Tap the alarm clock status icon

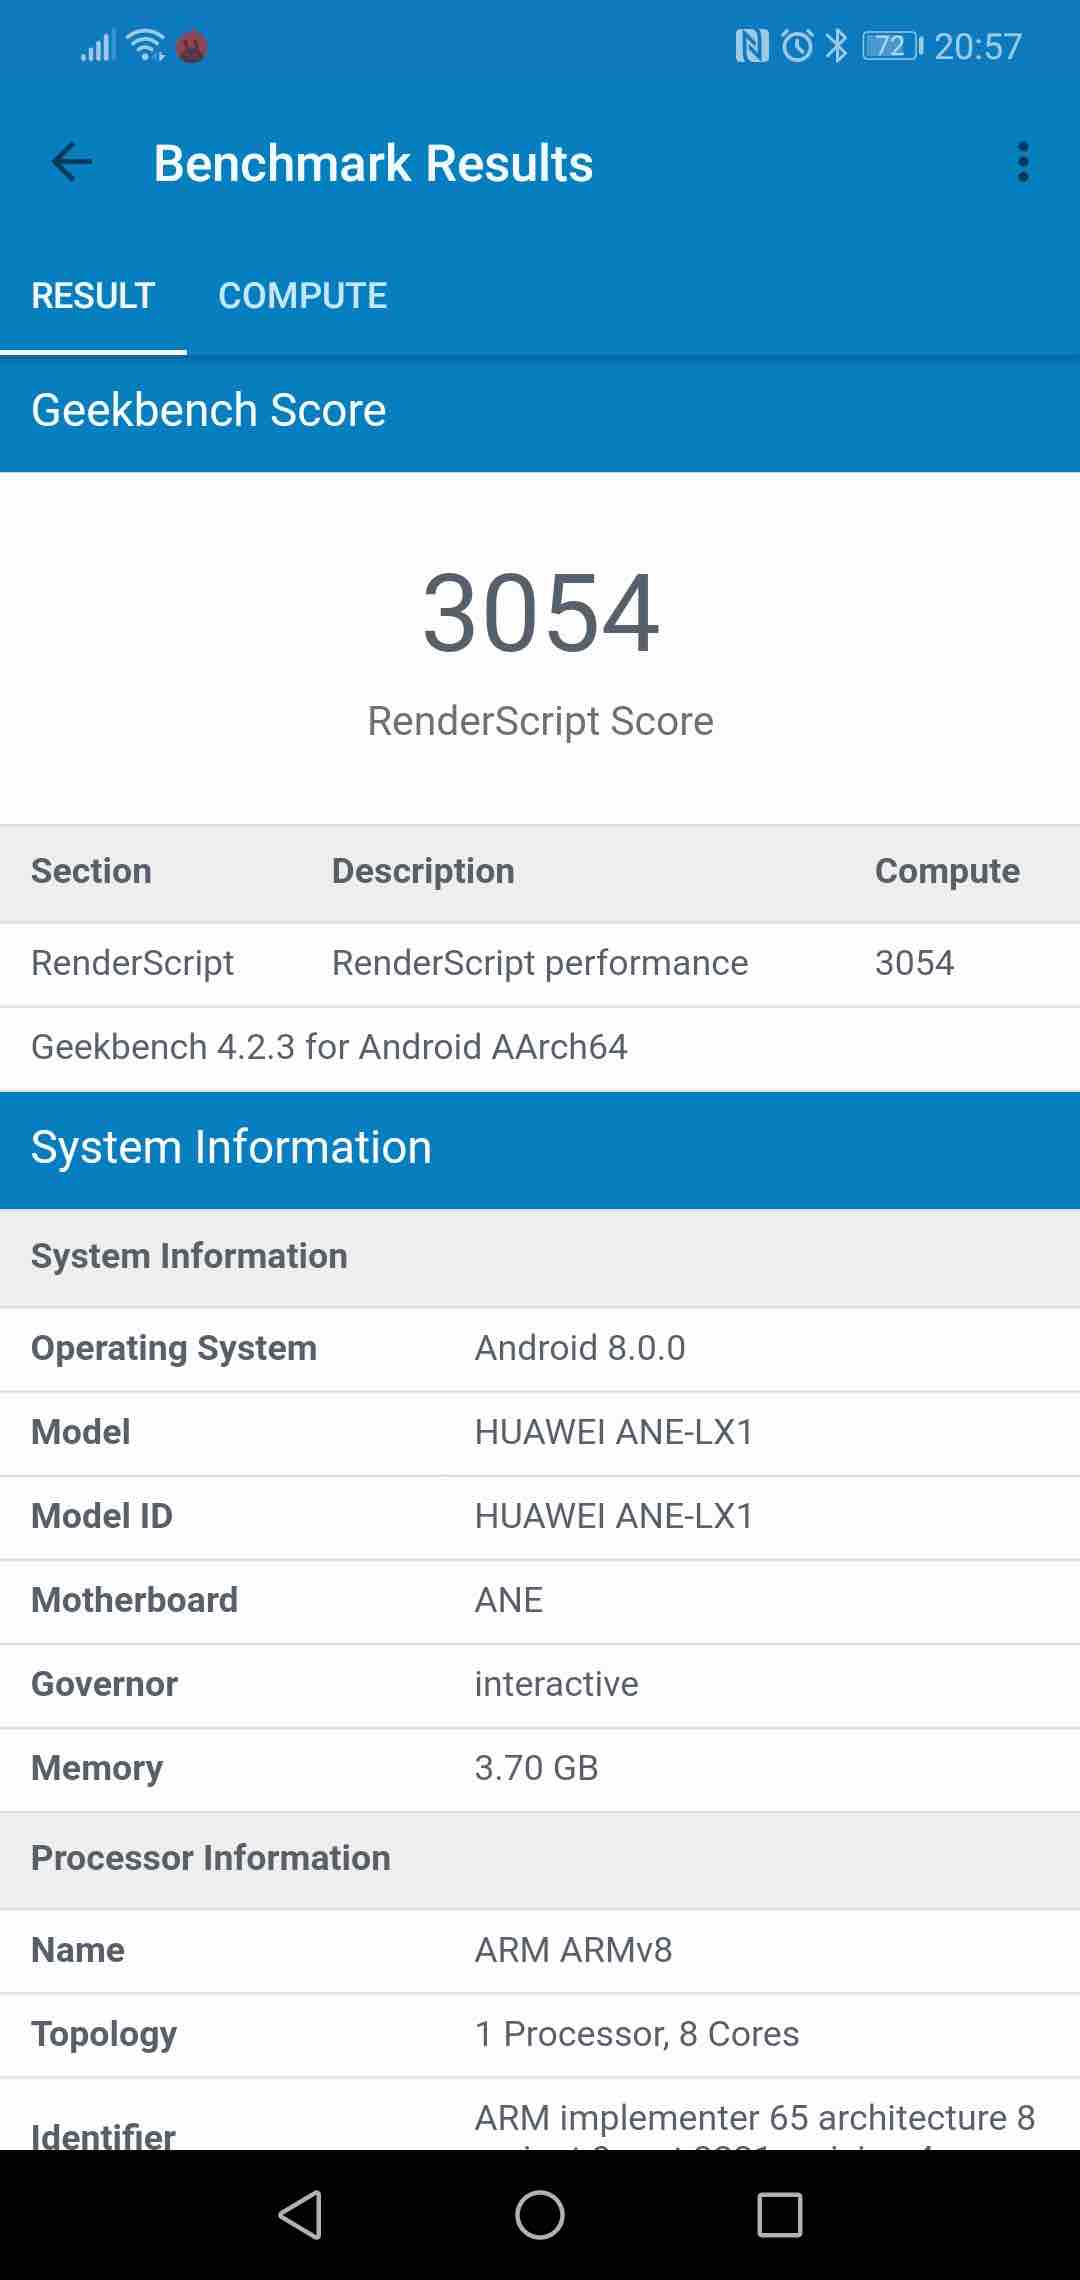pyautogui.click(x=797, y=46)
